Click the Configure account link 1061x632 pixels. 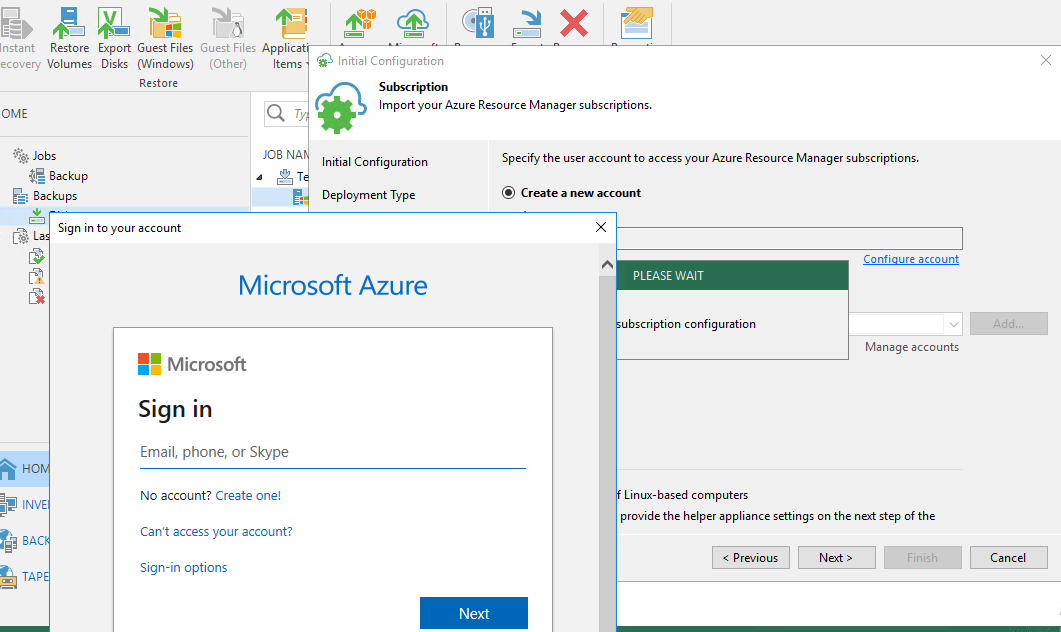911,259
